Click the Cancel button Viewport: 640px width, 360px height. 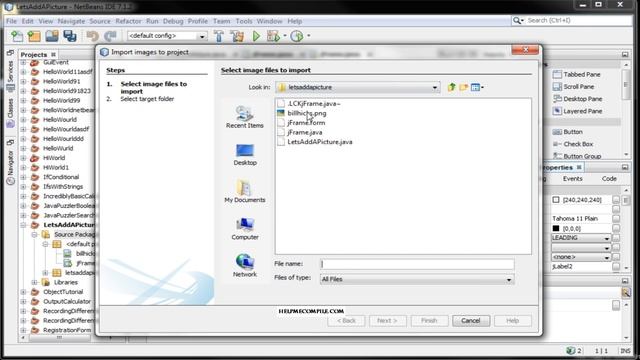point(471,321)
